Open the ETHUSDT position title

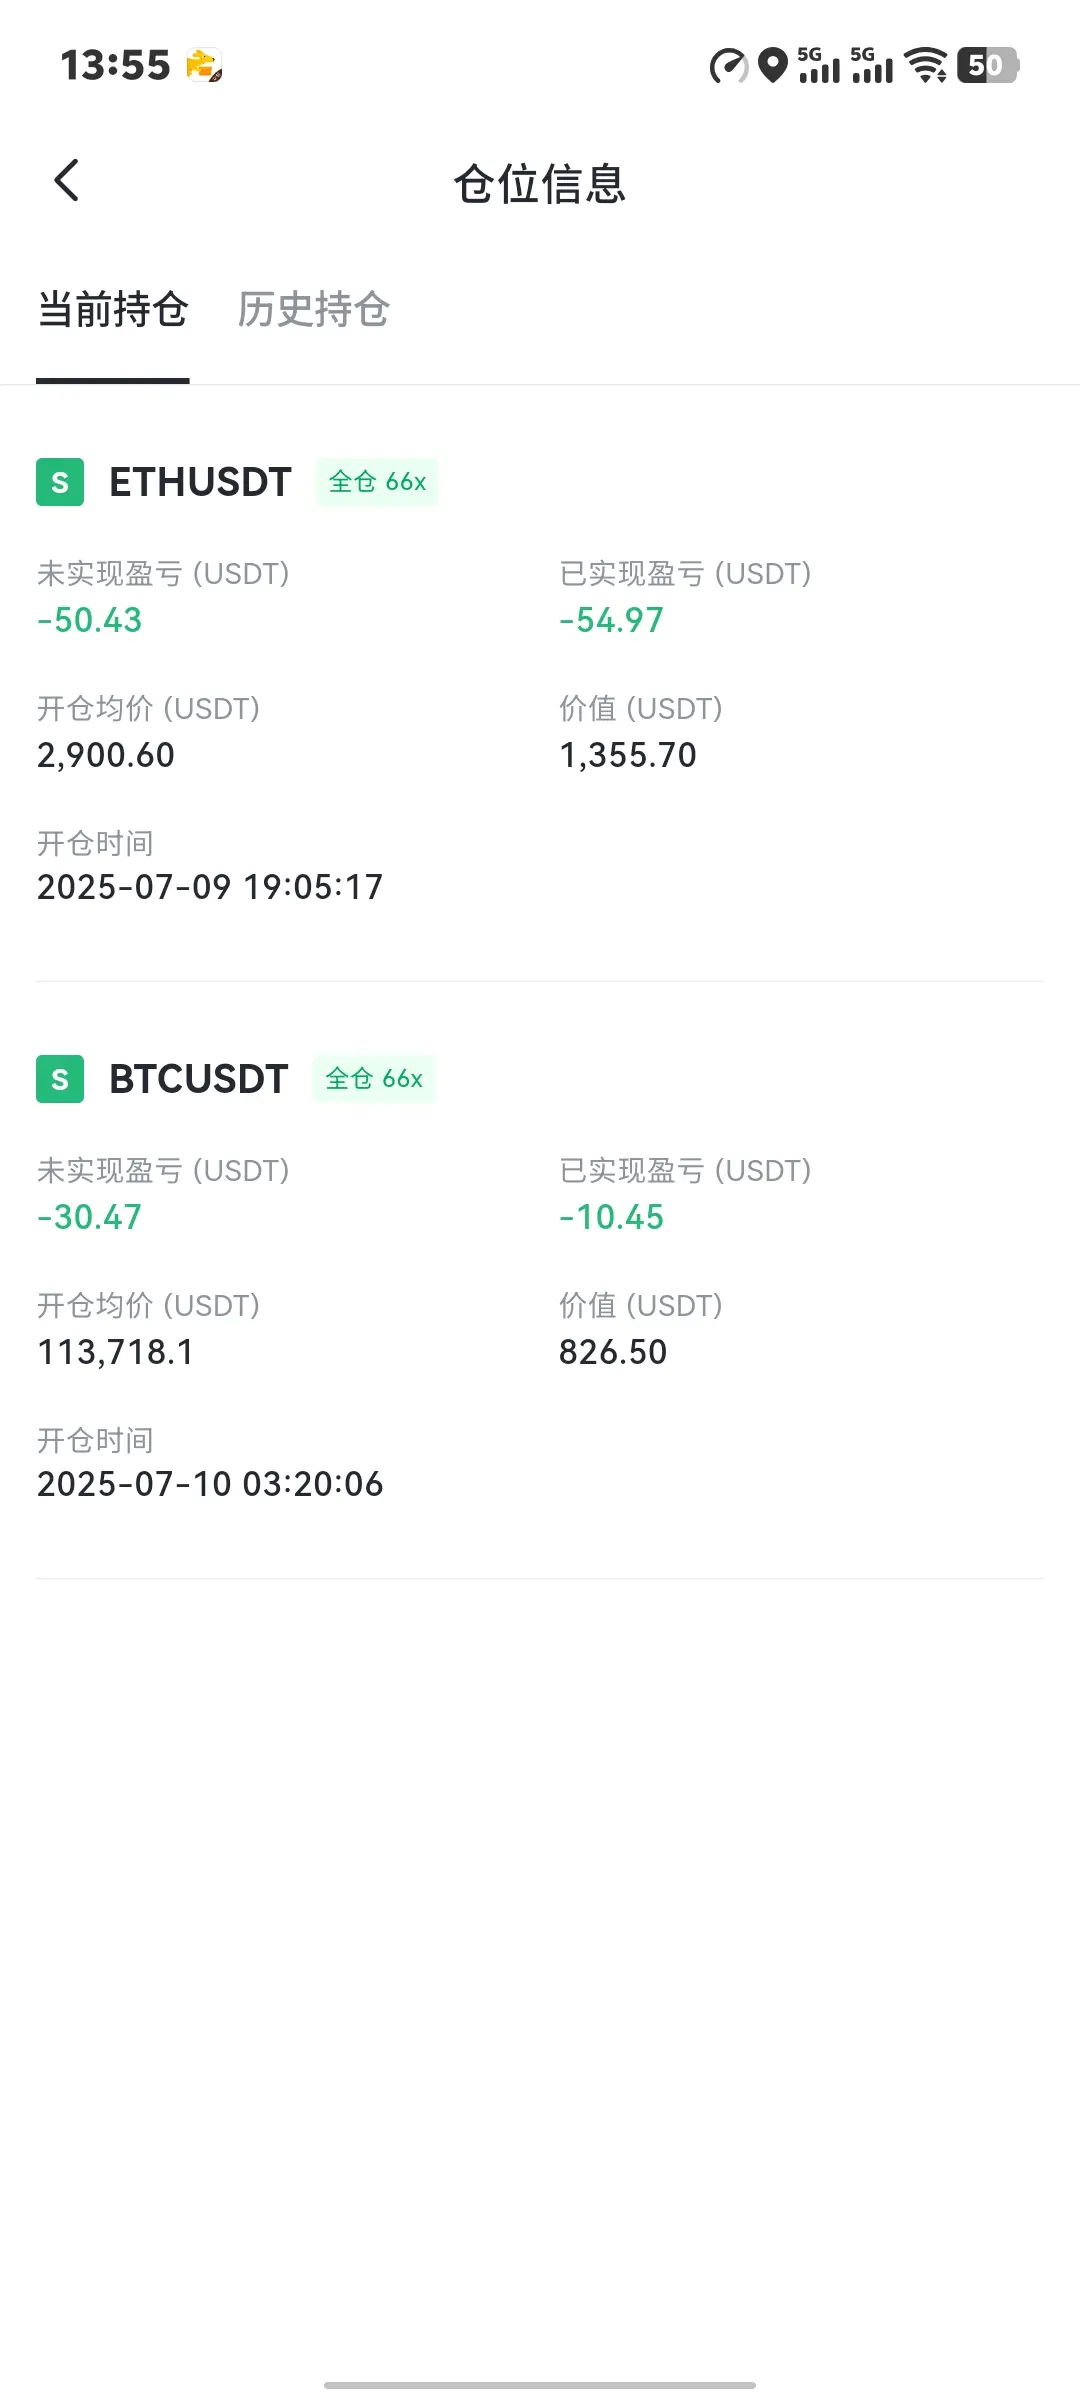200,482
